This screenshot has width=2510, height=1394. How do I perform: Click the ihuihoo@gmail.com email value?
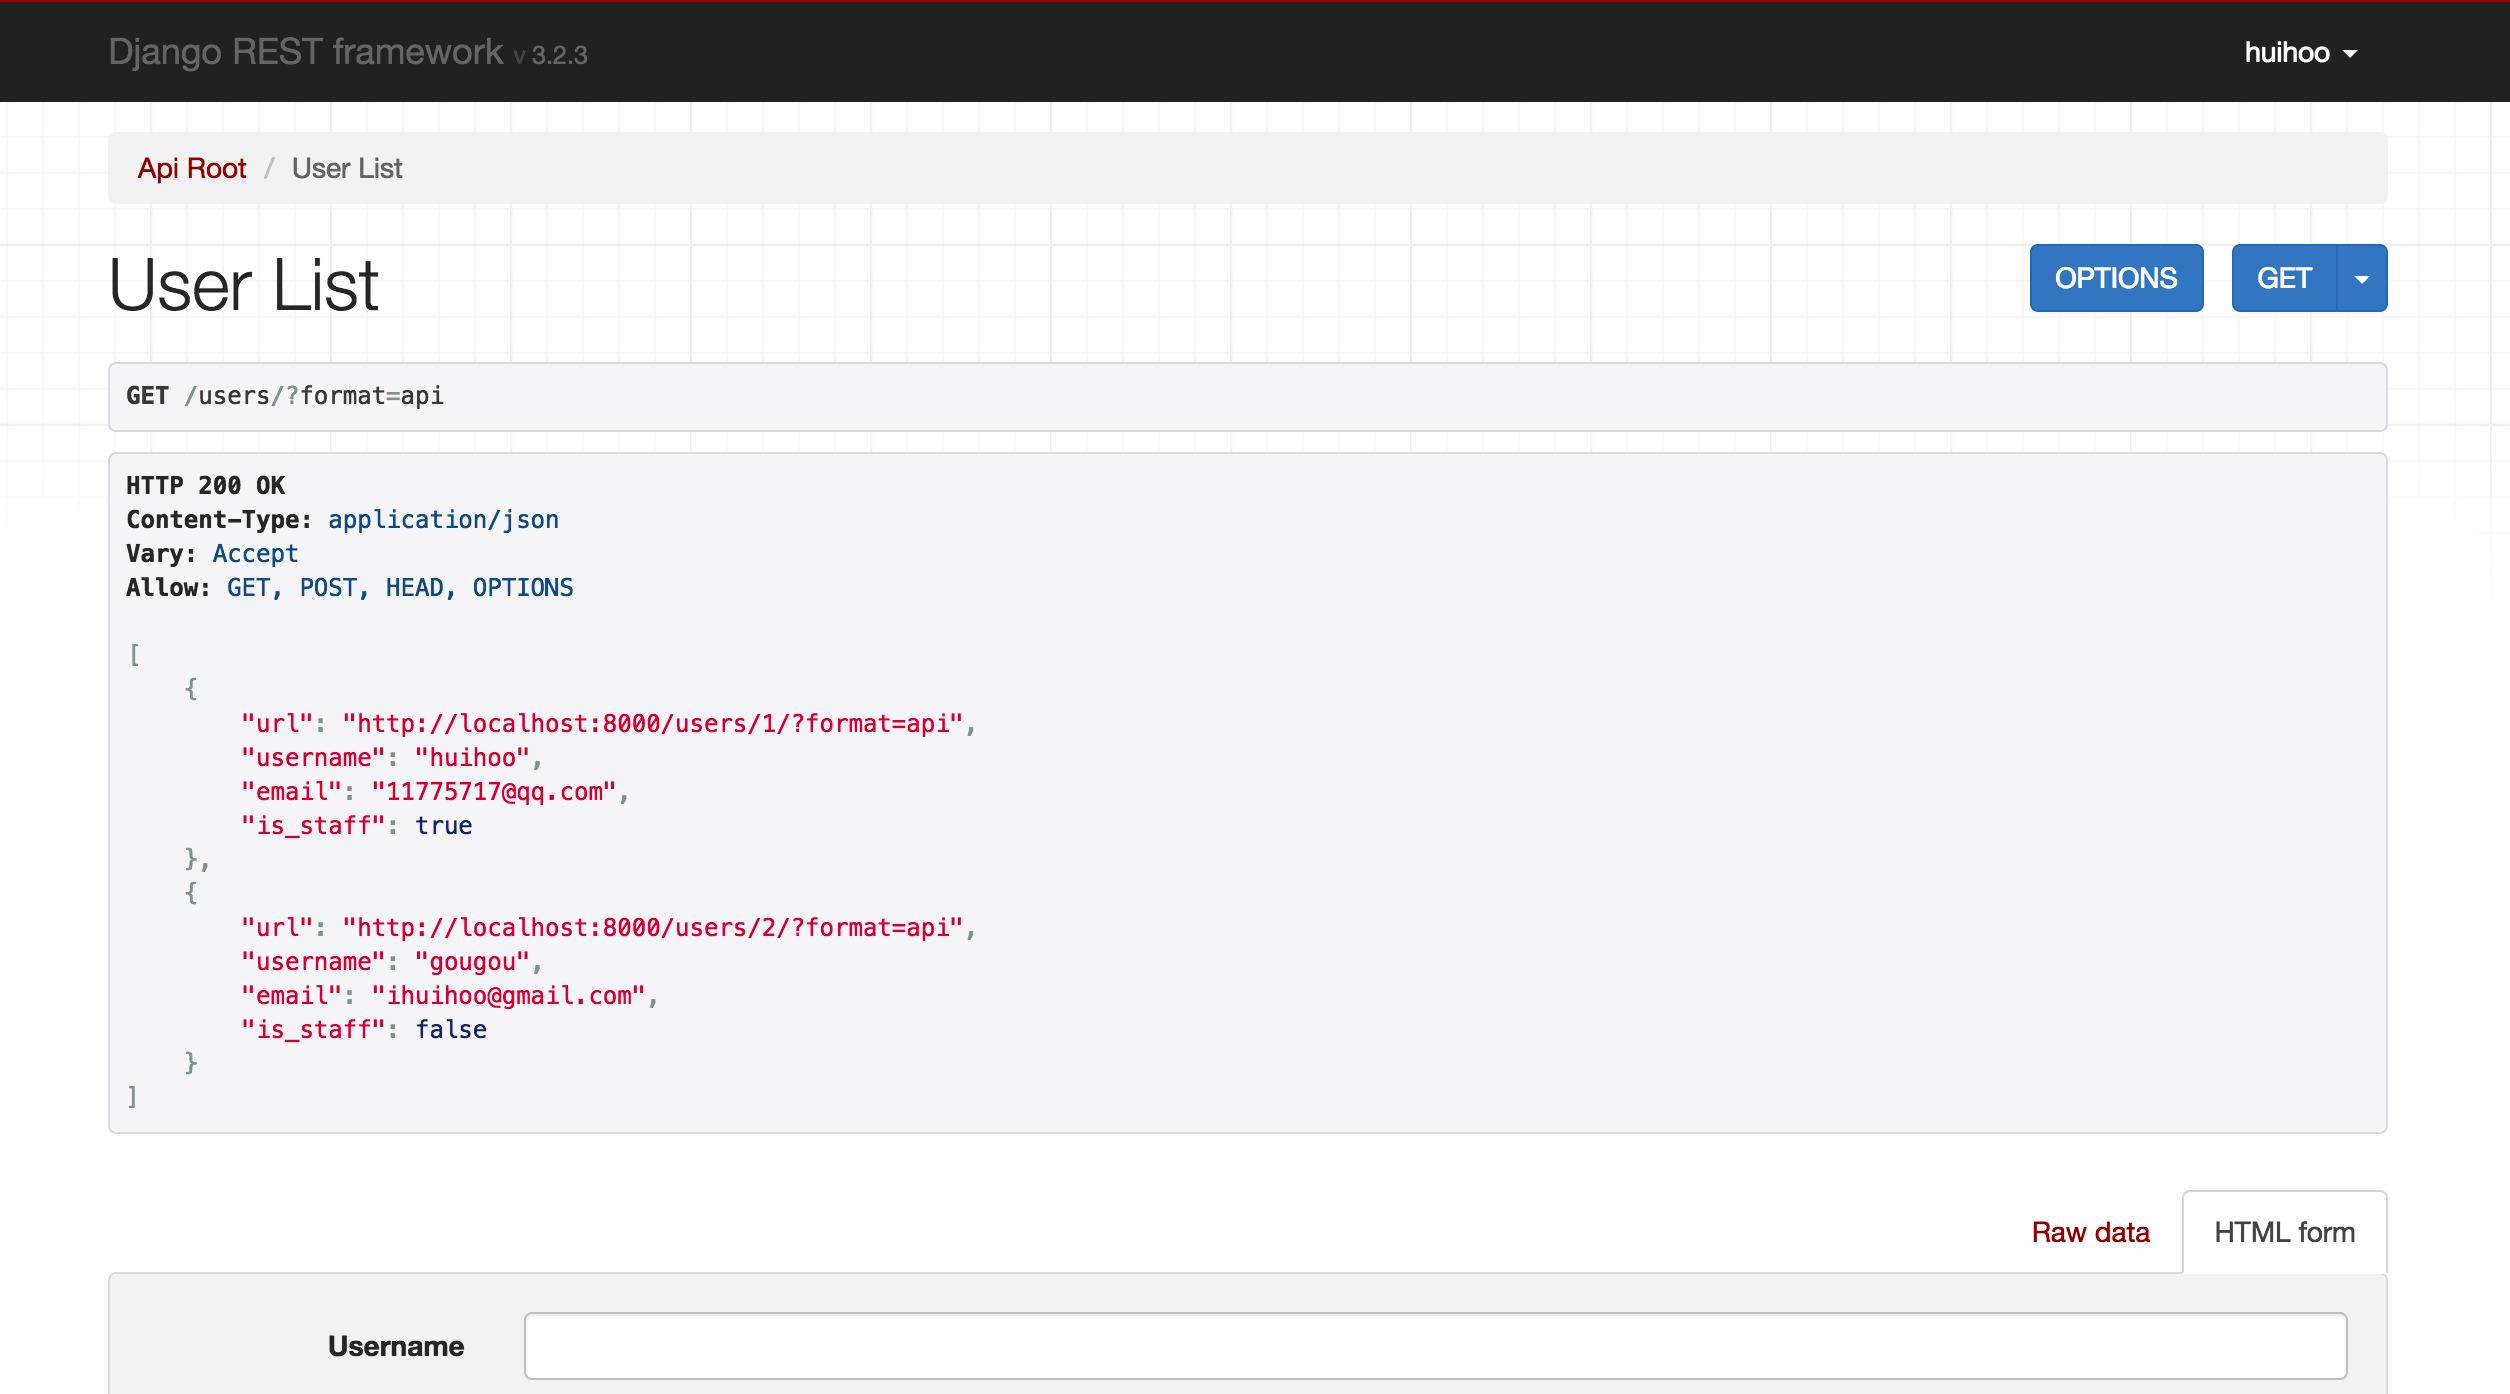[x=509, y=995]
